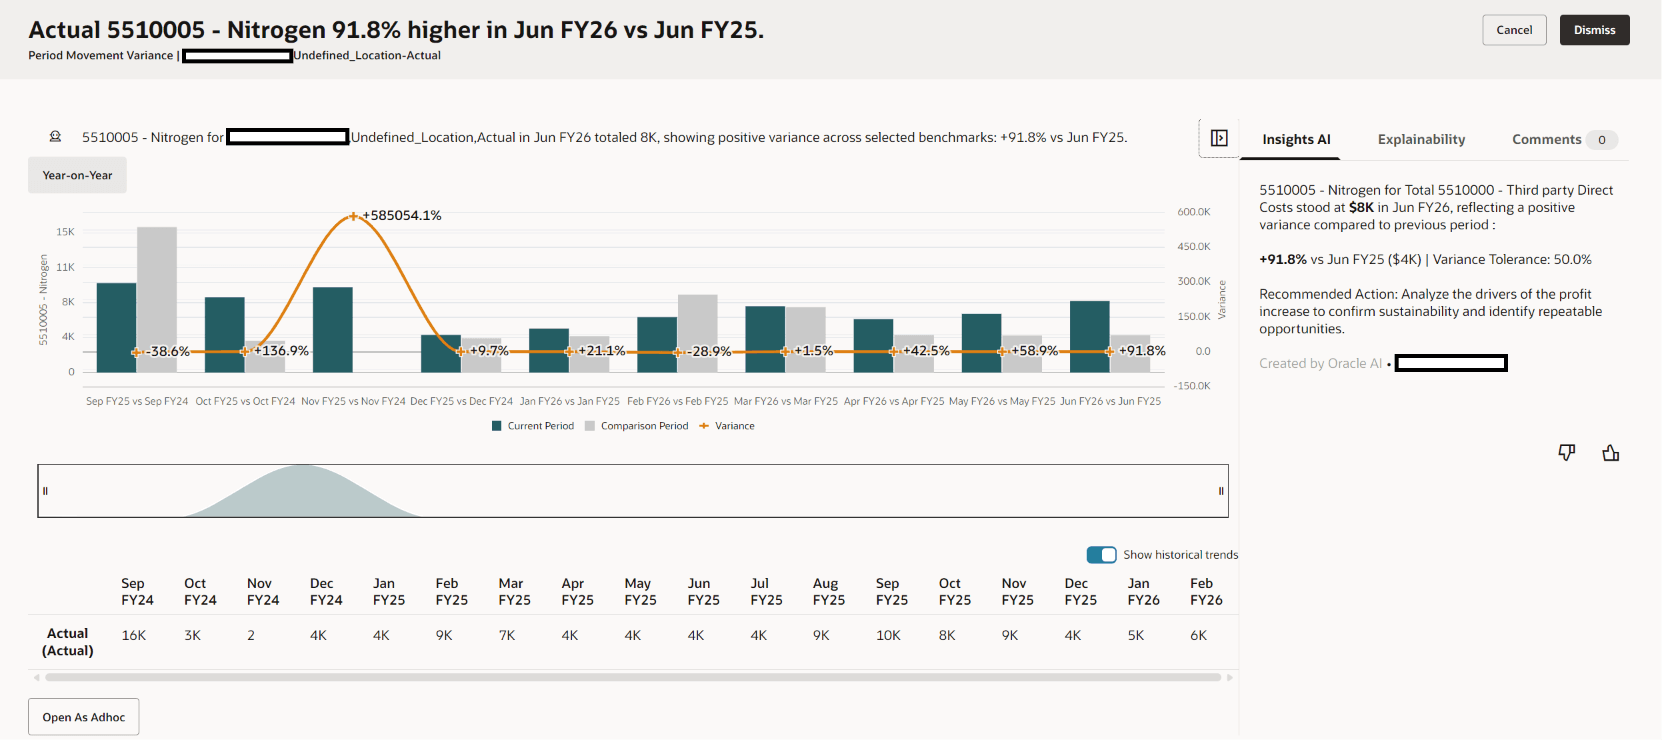Click the scrollbar right arrow under table
Screen dimensions: 1662x740
click(x=1230, y=677)
